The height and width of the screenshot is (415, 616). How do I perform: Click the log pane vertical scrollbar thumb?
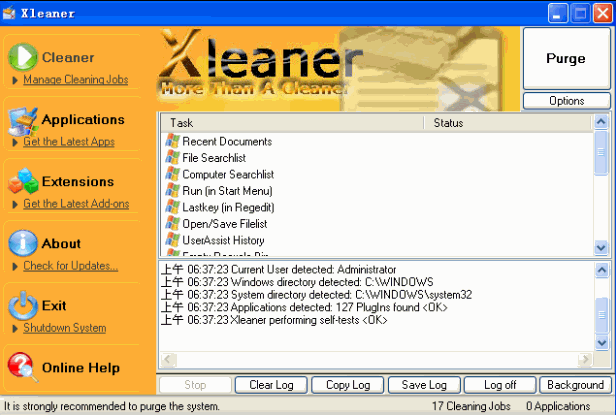click(602, 315)
